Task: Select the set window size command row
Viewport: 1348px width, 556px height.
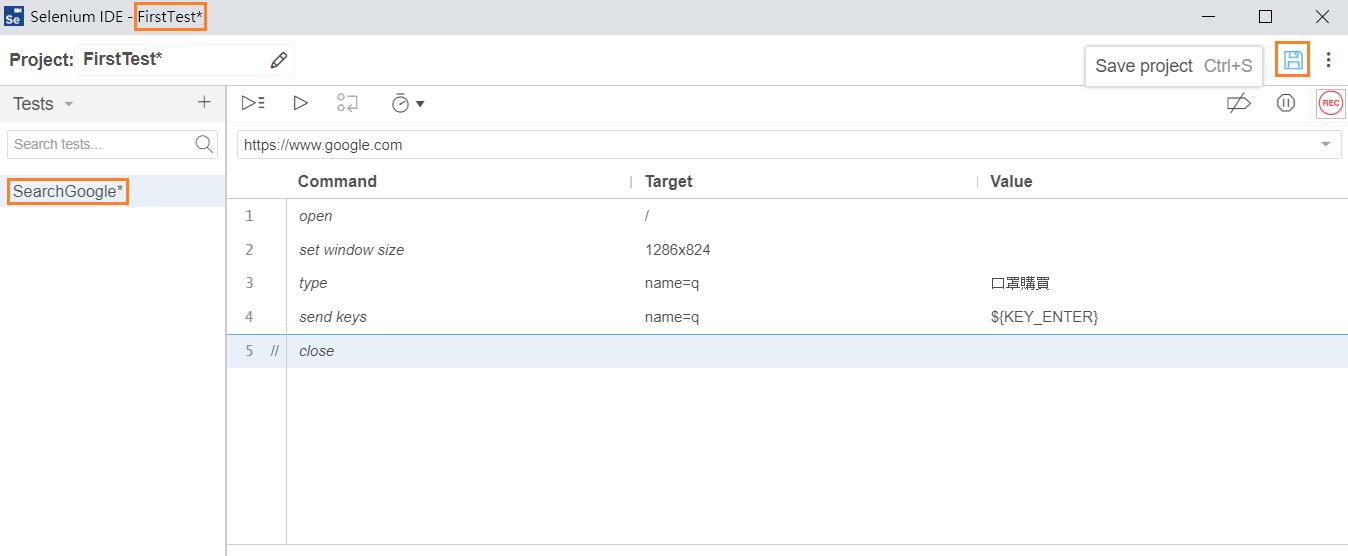Action: point(787,250)
